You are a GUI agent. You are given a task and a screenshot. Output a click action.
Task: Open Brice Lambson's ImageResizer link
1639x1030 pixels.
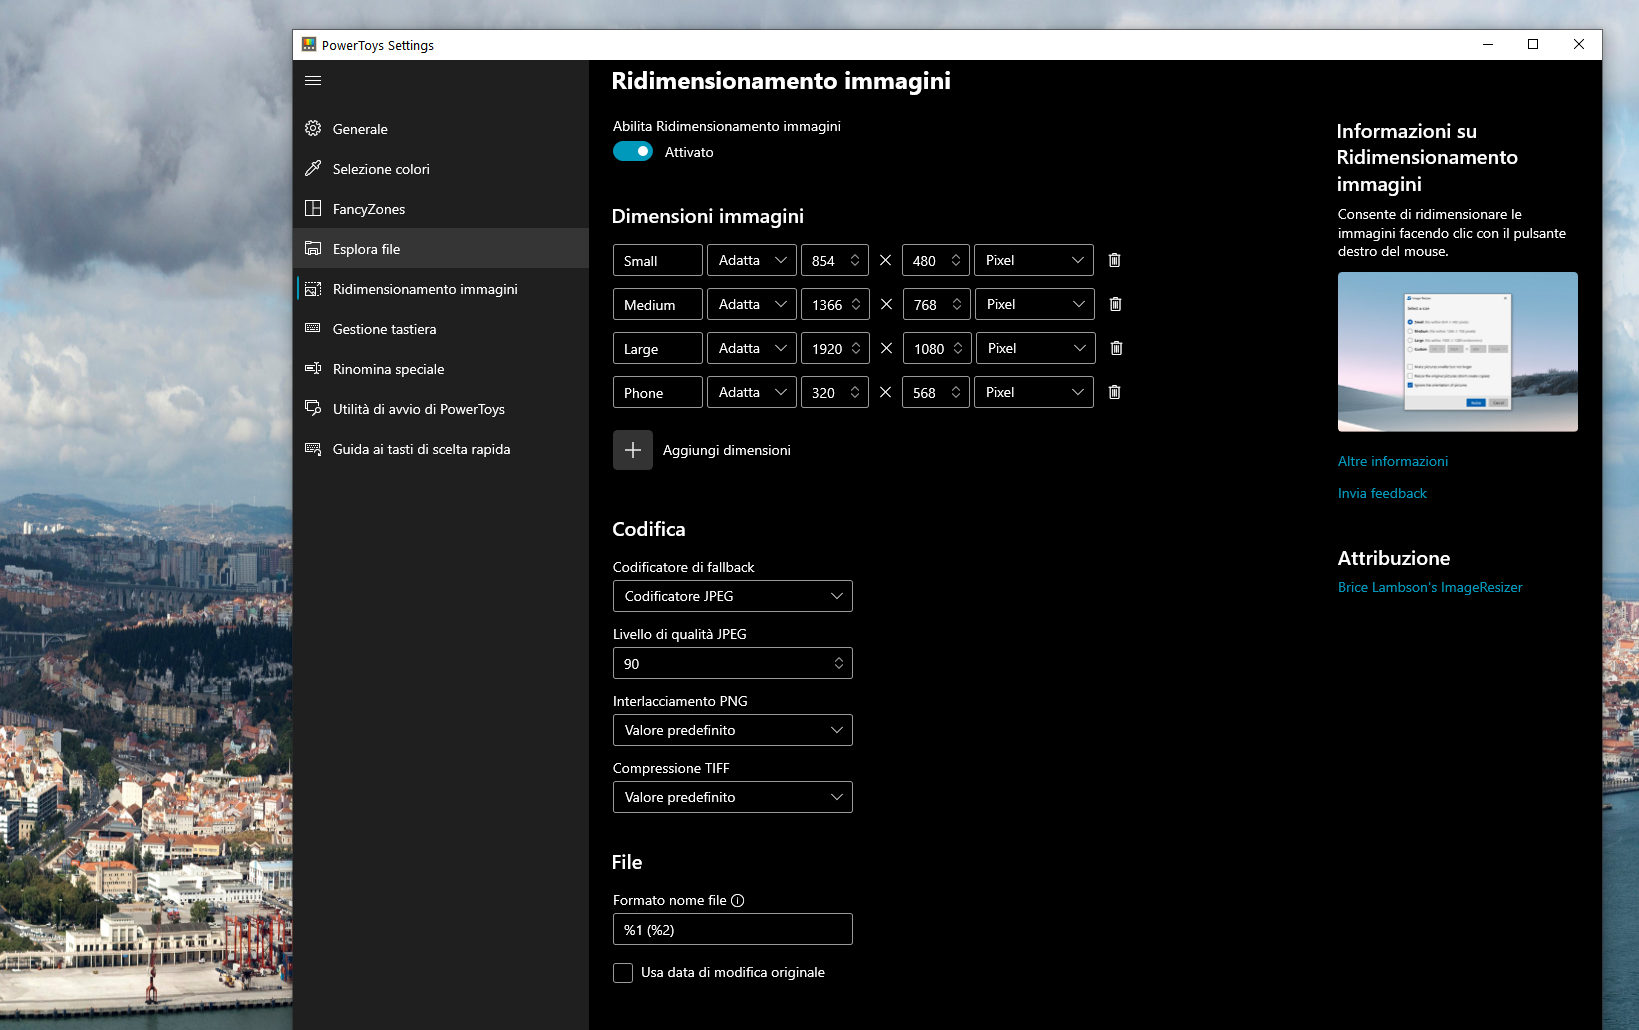click(x=1430, y=587)
